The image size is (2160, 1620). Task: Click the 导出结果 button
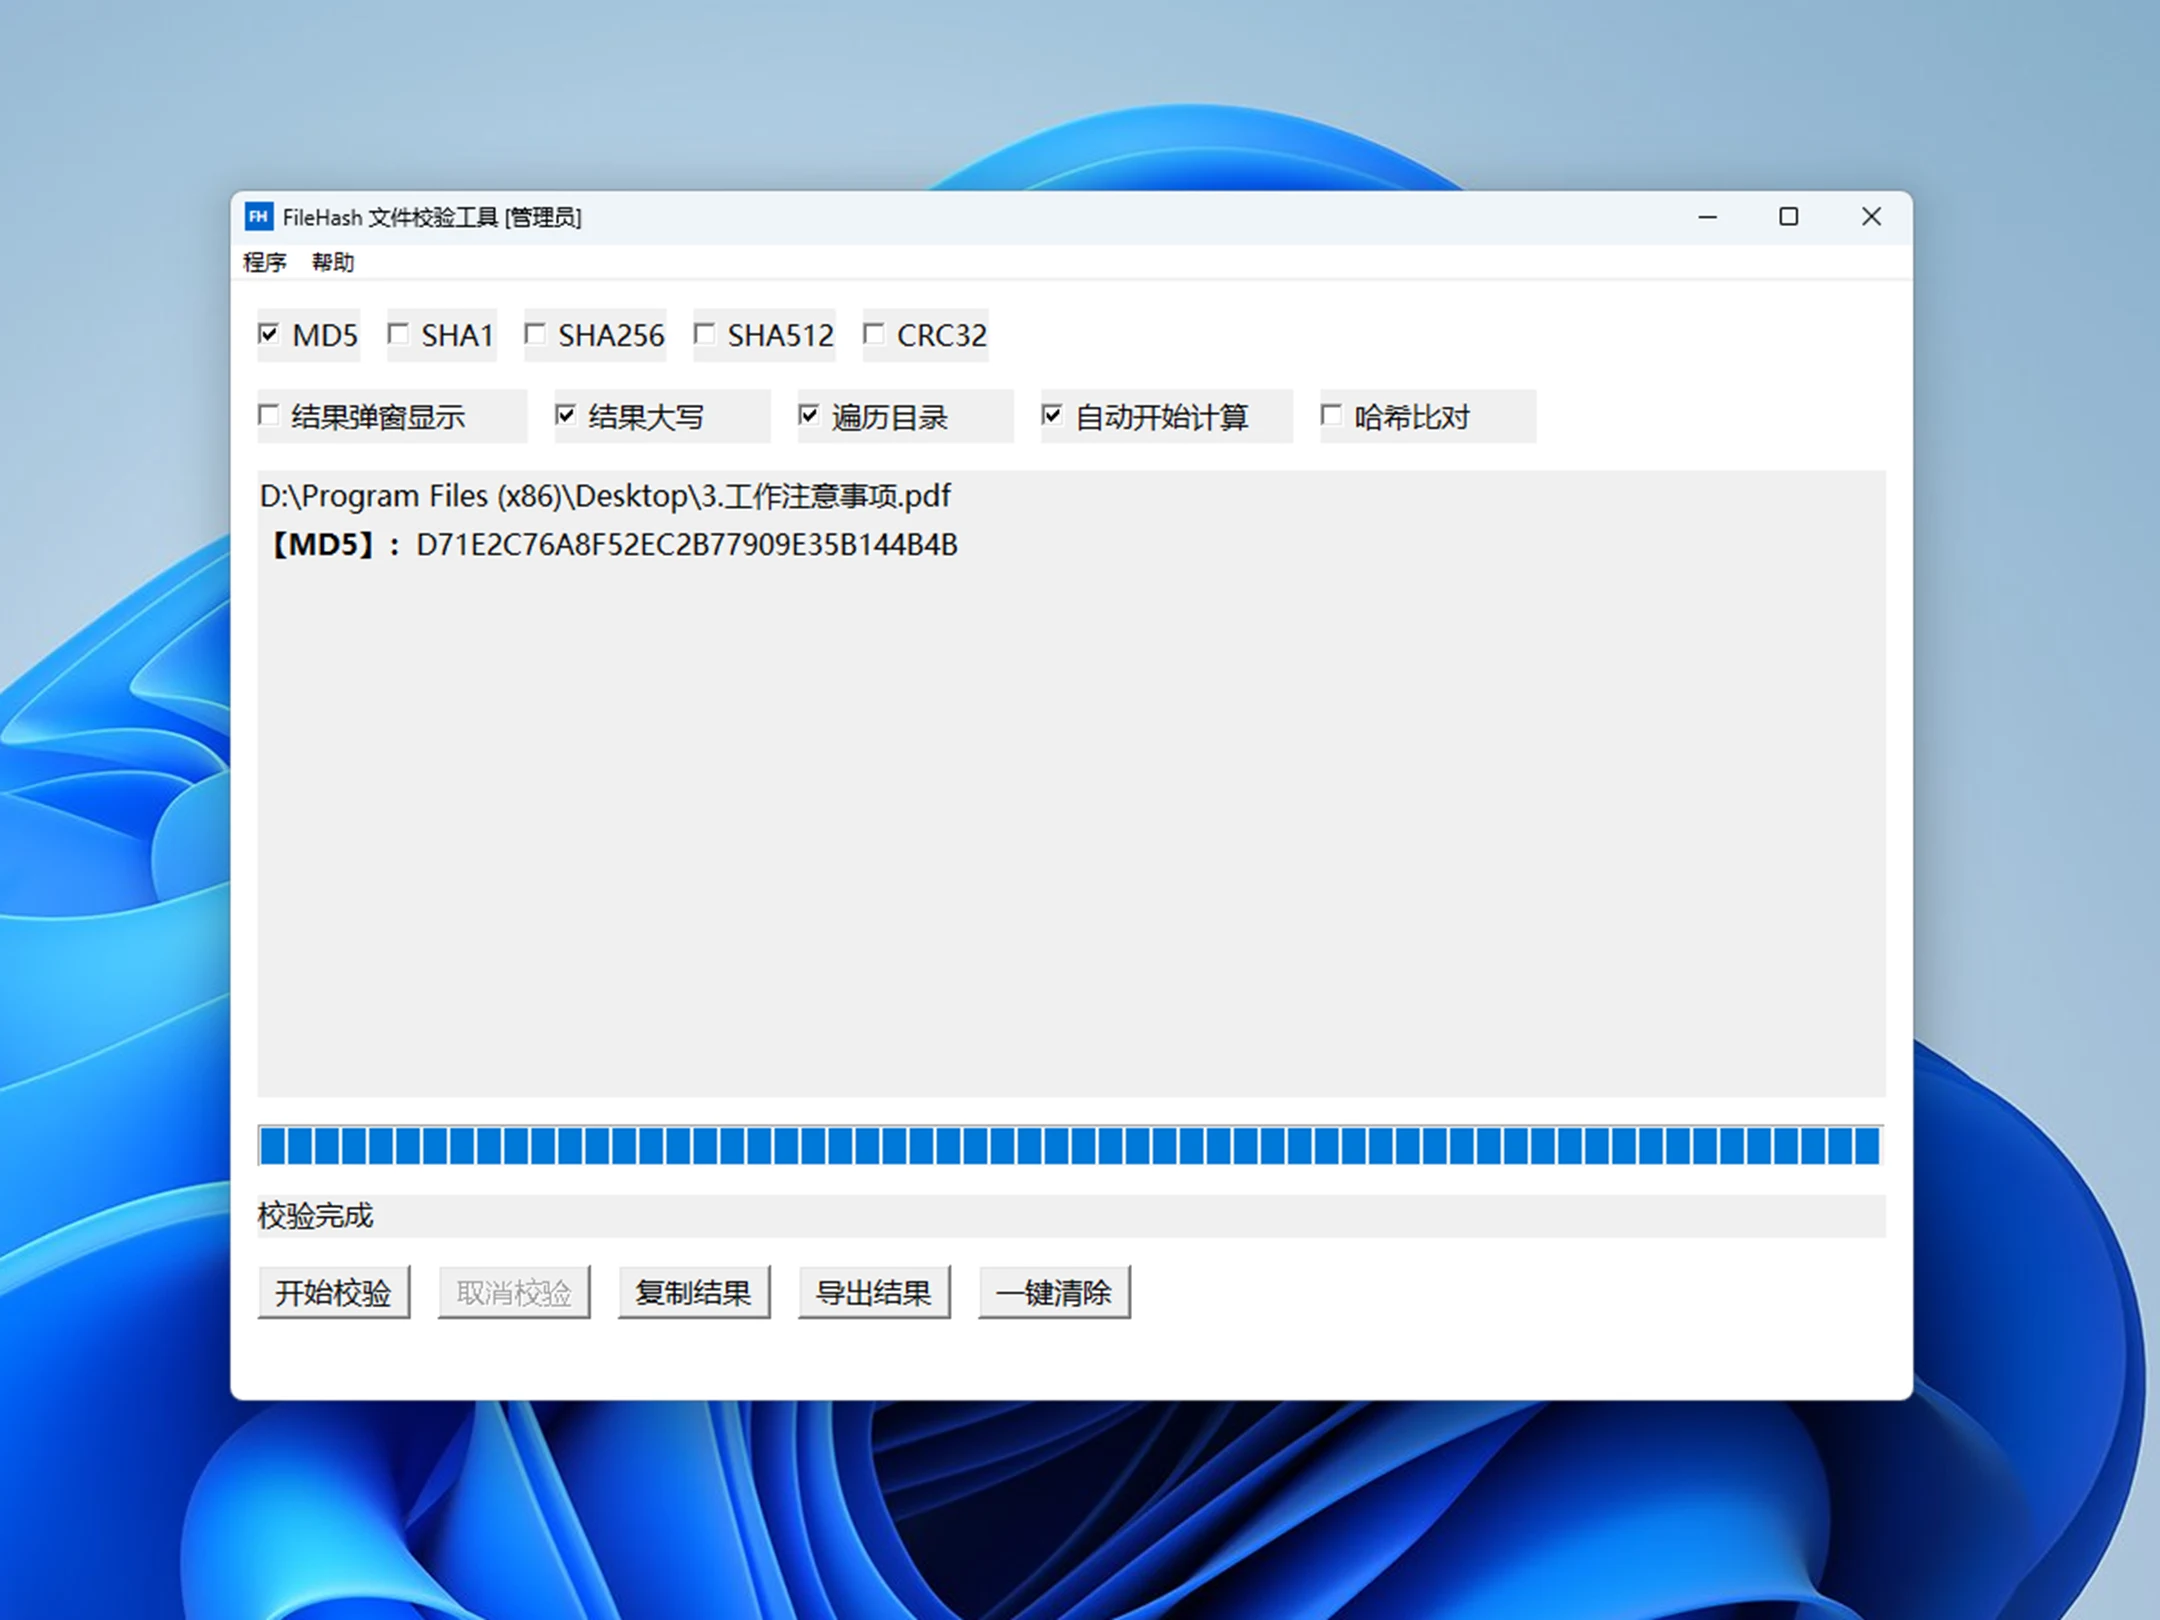pyautogui.click(x=874, y=1293)
